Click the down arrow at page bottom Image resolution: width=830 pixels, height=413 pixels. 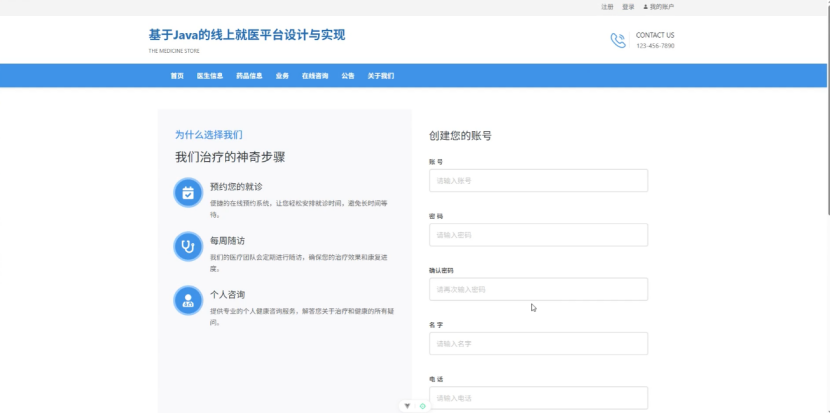pyautogui.click(x=407, y=406)
